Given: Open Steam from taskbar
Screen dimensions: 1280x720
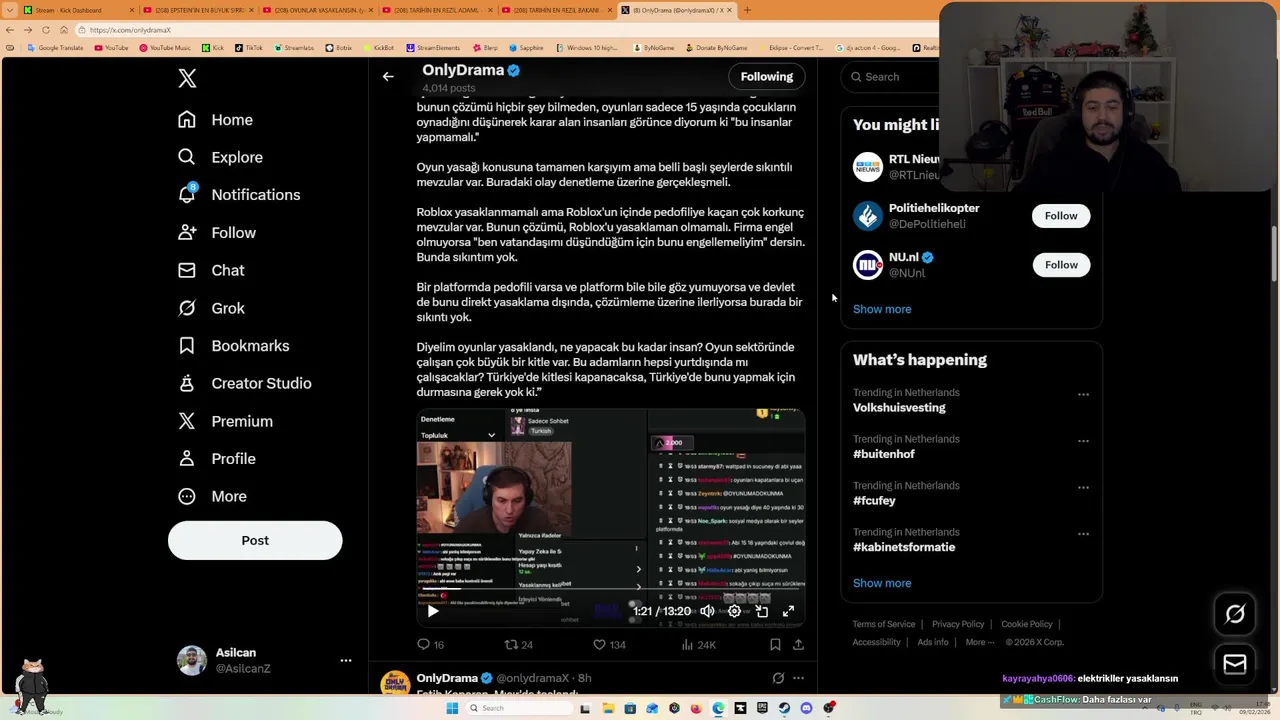Looking at the screenshot, I should [784, 708].
